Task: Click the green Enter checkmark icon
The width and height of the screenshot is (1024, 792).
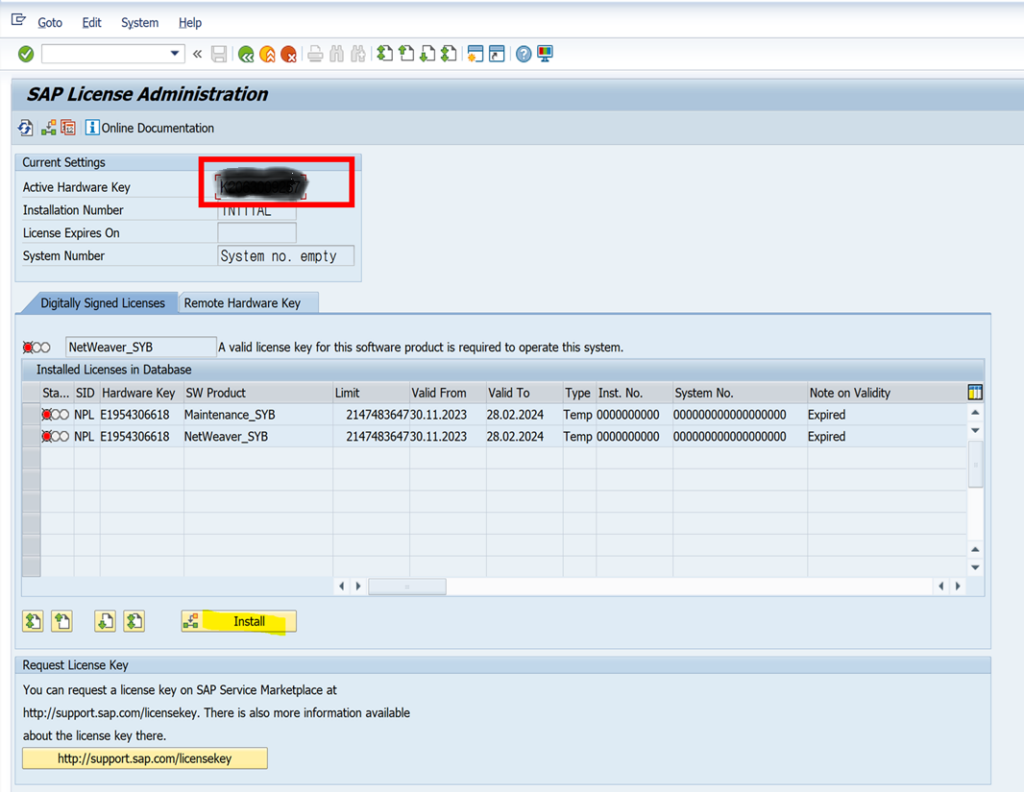Action: click(25, 54)
